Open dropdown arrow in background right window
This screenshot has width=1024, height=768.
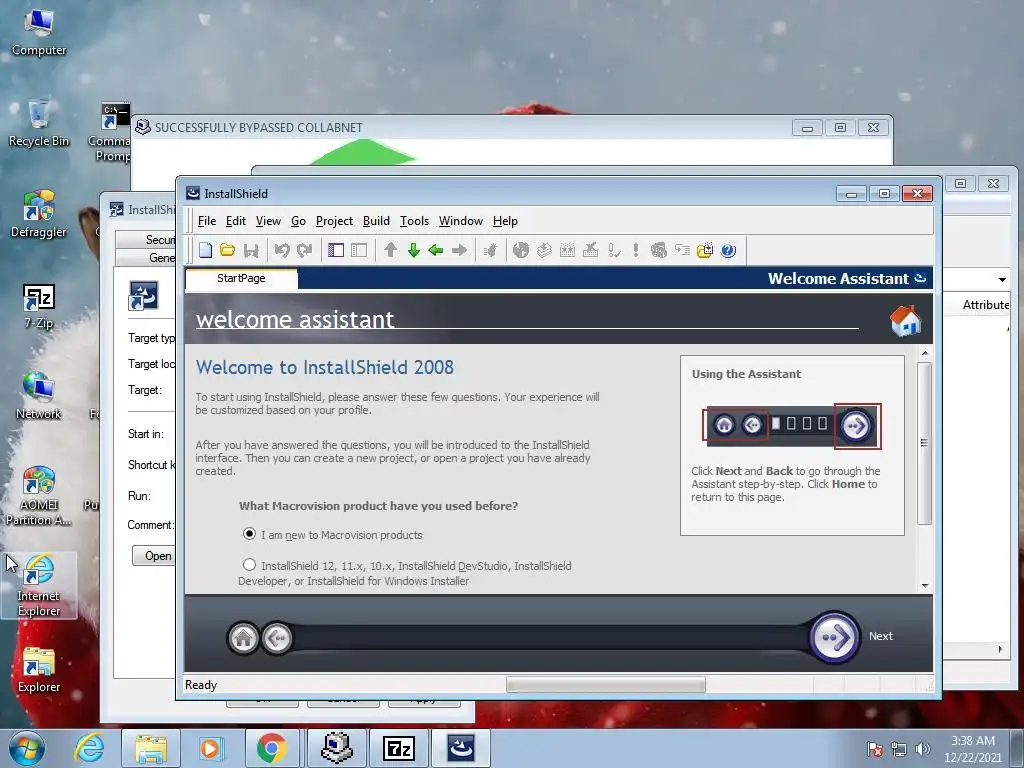tap(1002, 280)
